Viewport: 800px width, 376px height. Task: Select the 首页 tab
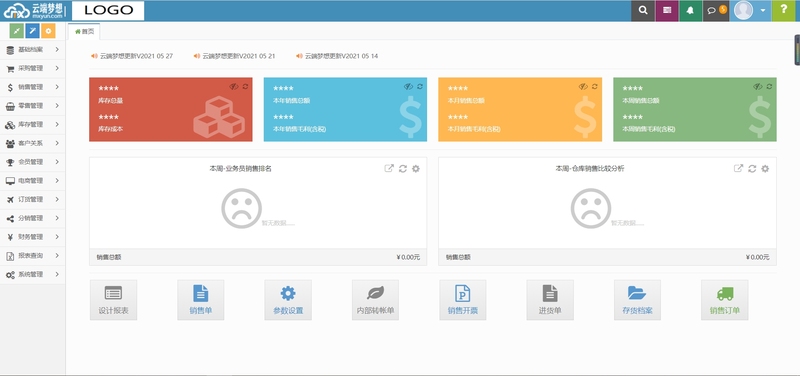click(84, 32)
